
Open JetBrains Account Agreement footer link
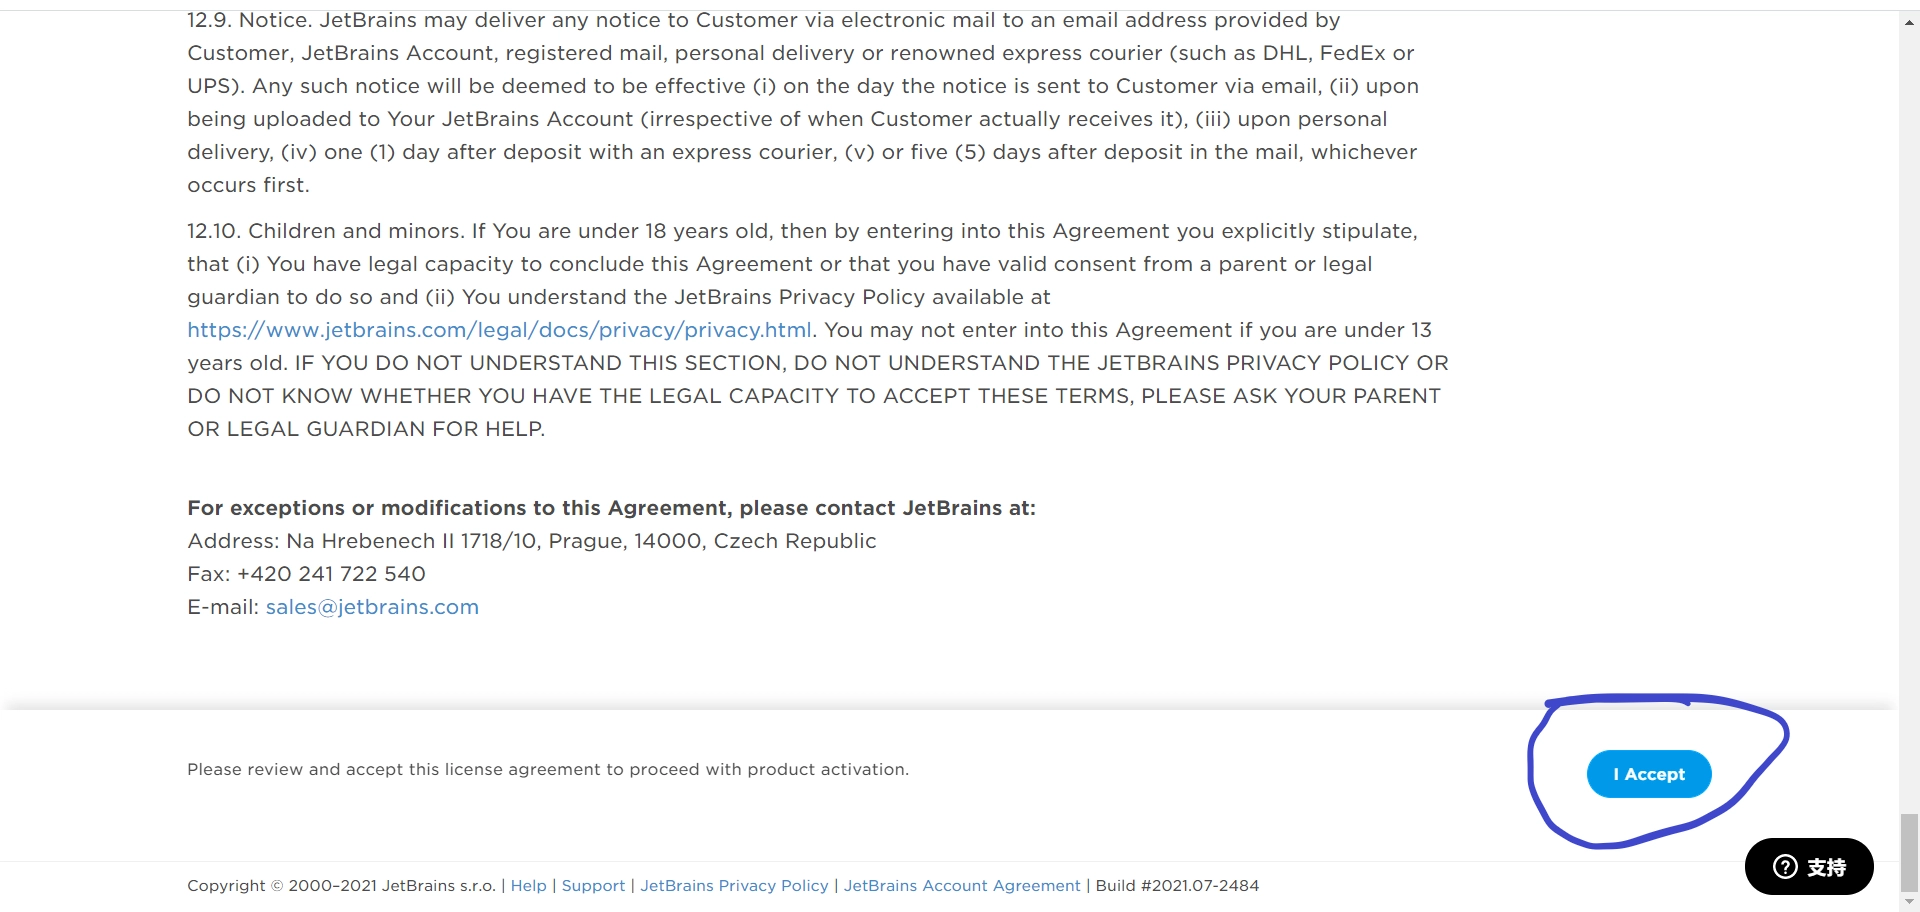[x=962, y=886]
